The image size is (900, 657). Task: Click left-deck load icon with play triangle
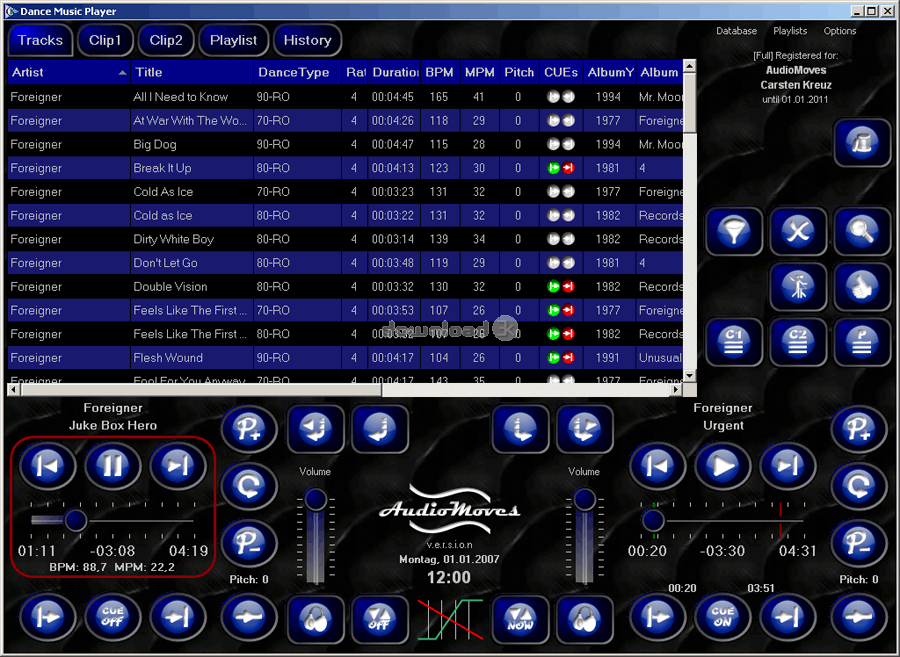coord(315,429)
